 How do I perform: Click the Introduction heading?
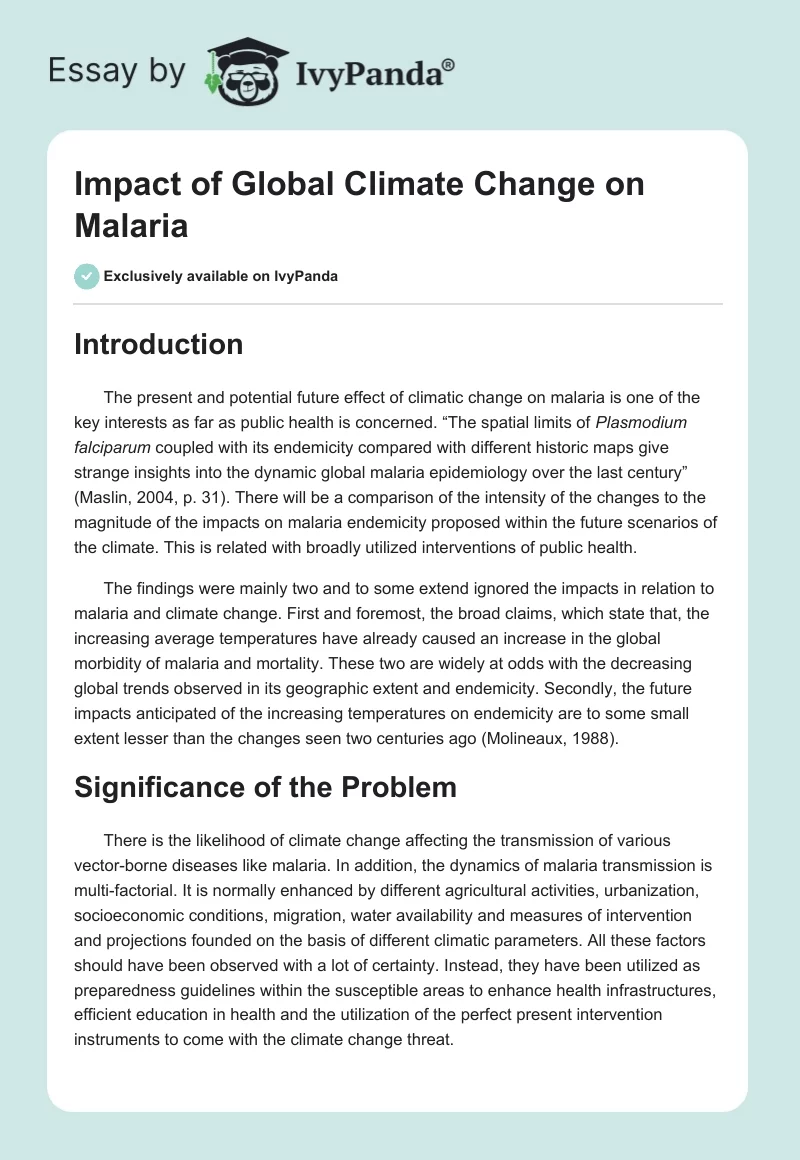[x=159, y=344]
